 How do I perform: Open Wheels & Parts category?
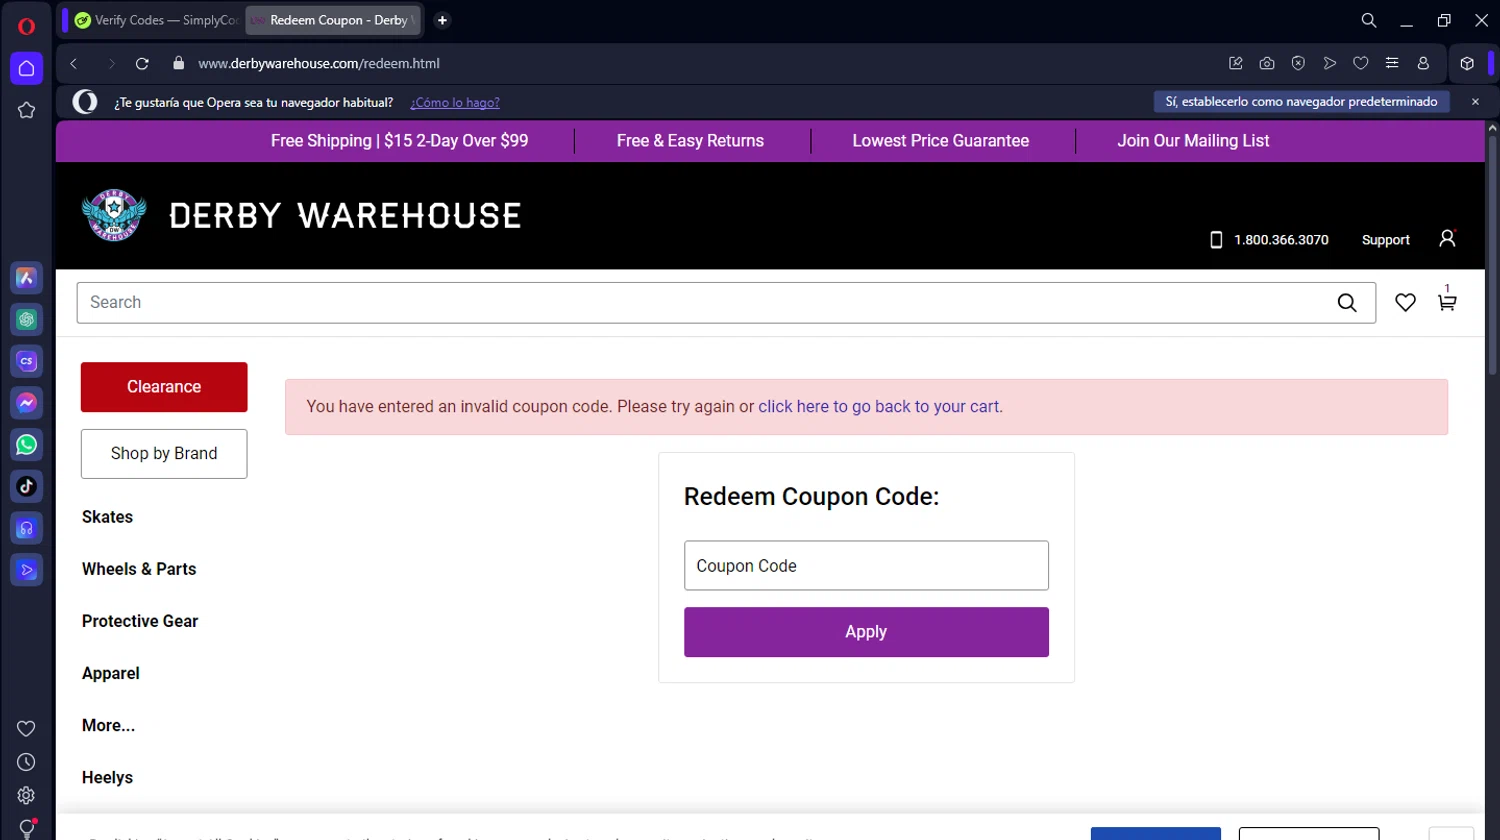pyautogui.click(x=139, y=569)
